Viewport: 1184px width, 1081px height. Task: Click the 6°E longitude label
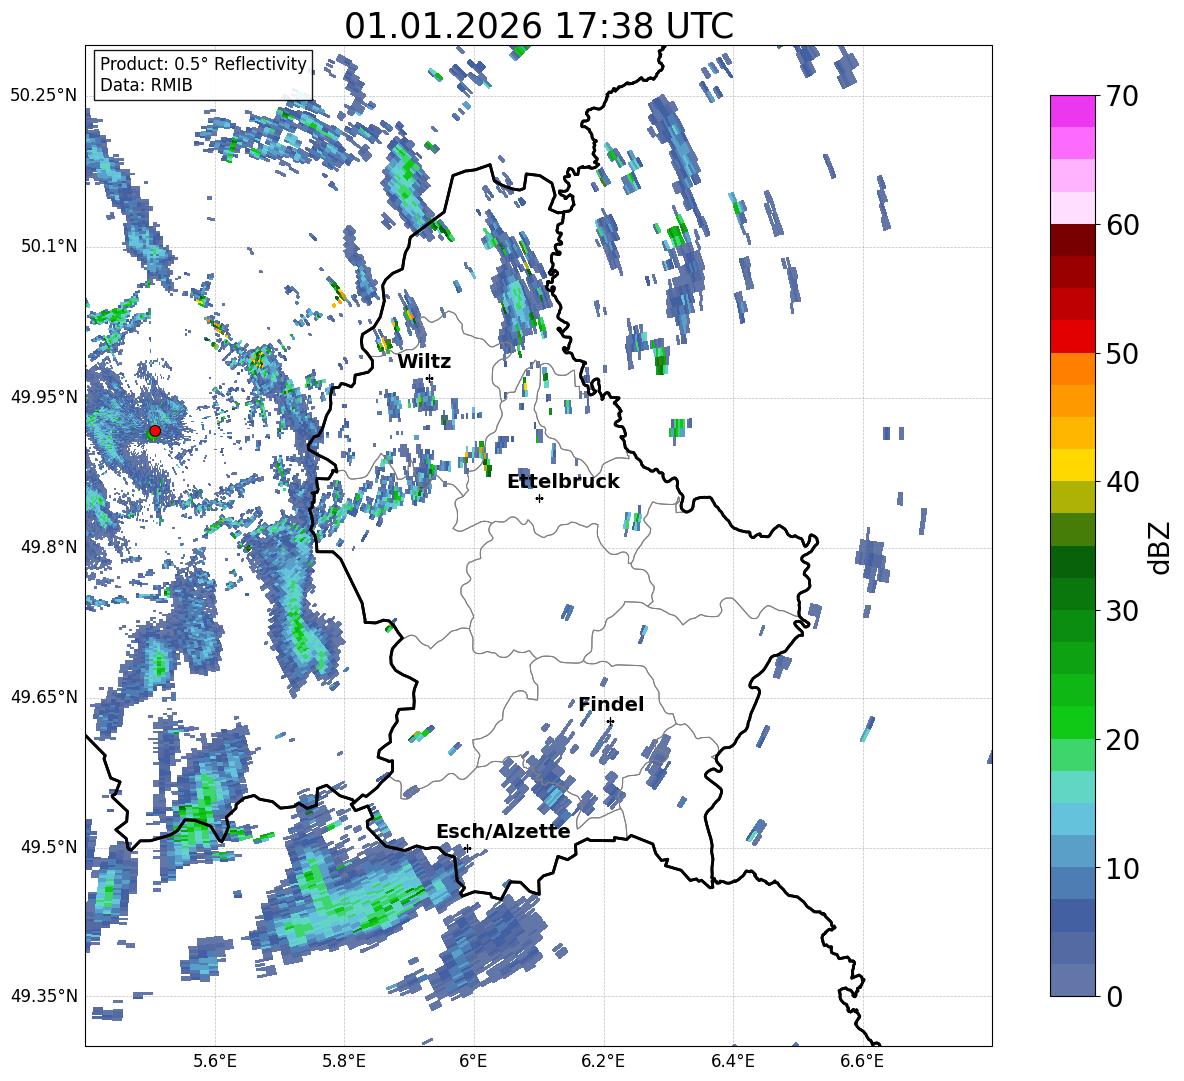click(x=473, y=1061)
